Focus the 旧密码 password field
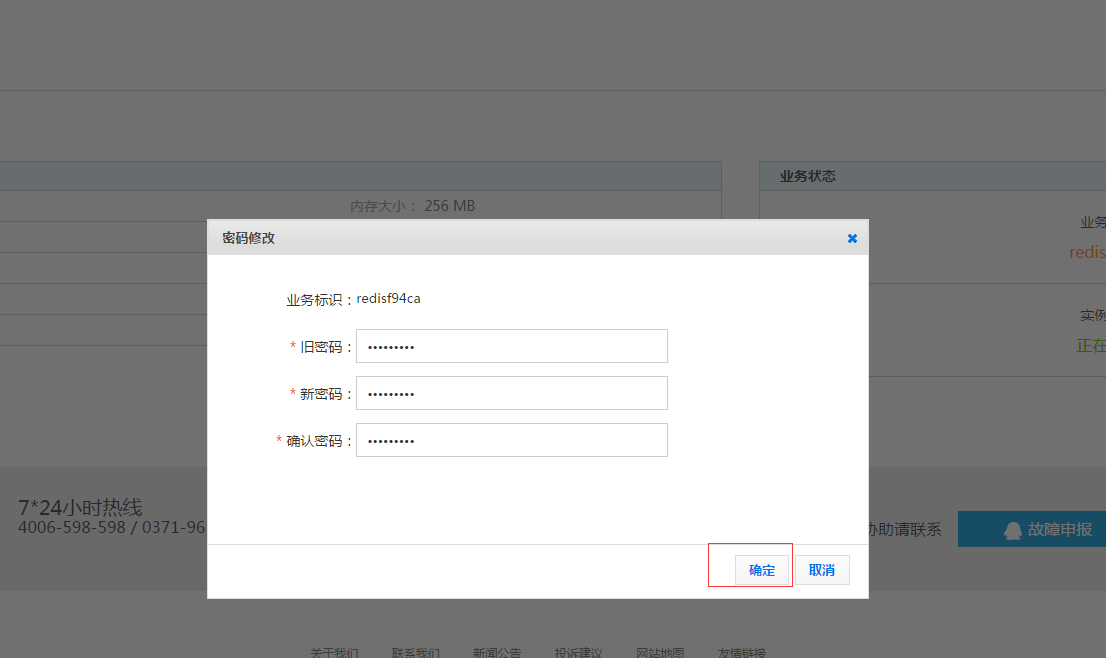 (511, 346)
